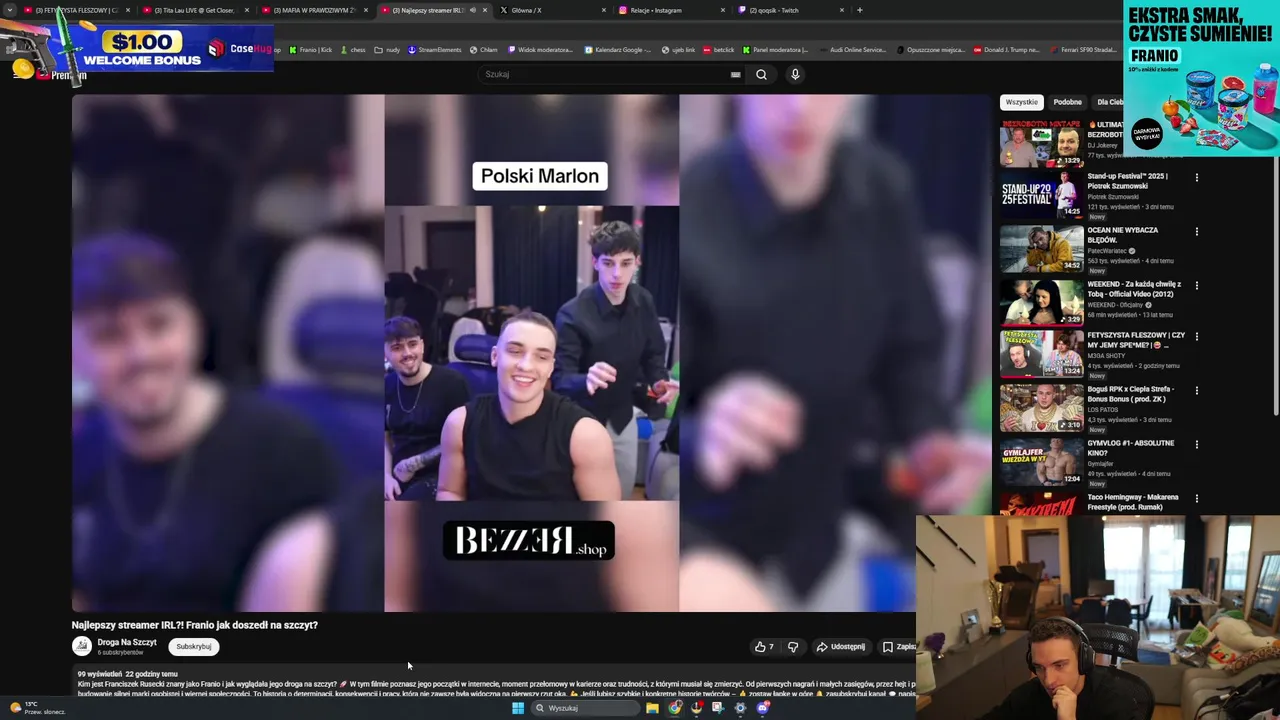The height and width of the screenshot is (720, 1280).
Task: Switch to MAFIA W PRAWDZIWYM browser tab
Action: [x=314, y=10]
